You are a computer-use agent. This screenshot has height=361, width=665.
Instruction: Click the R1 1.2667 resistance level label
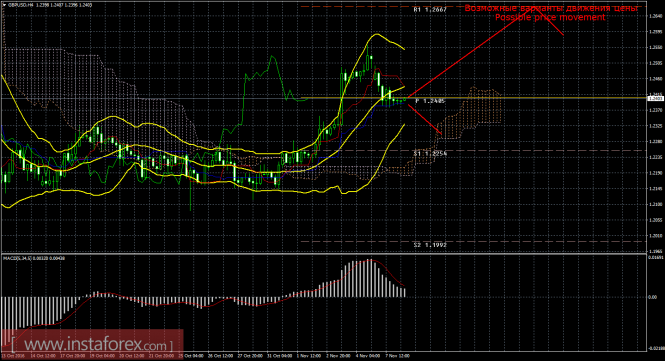point(430,9)
